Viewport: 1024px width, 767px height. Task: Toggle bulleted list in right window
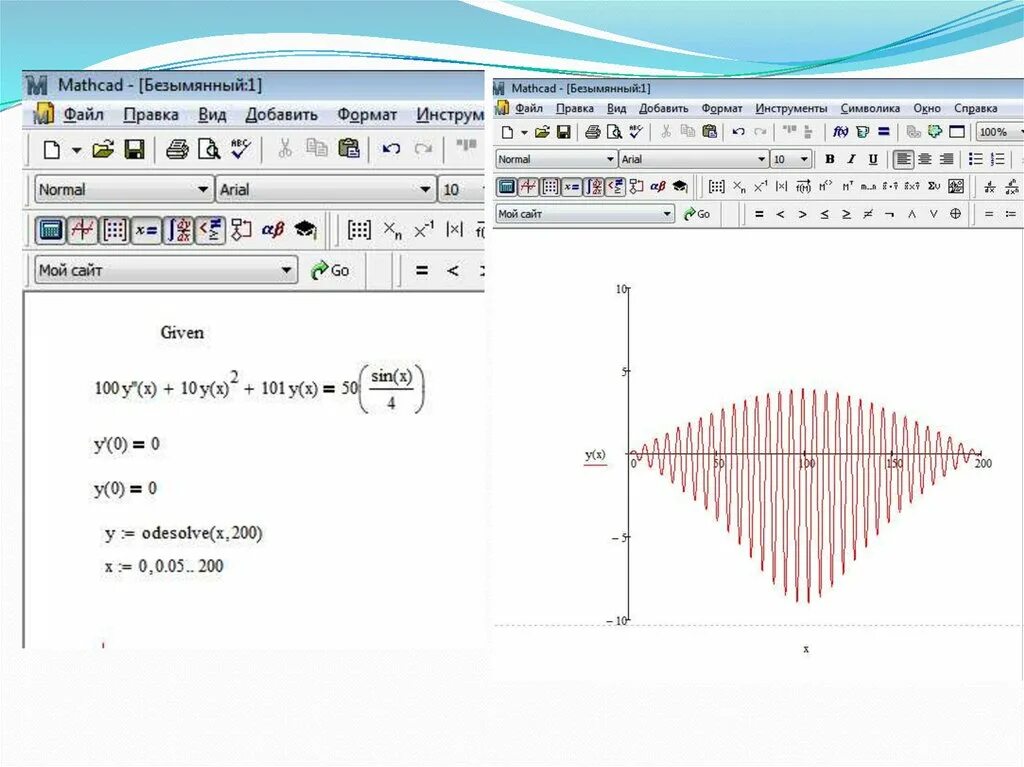pos(976,159)
